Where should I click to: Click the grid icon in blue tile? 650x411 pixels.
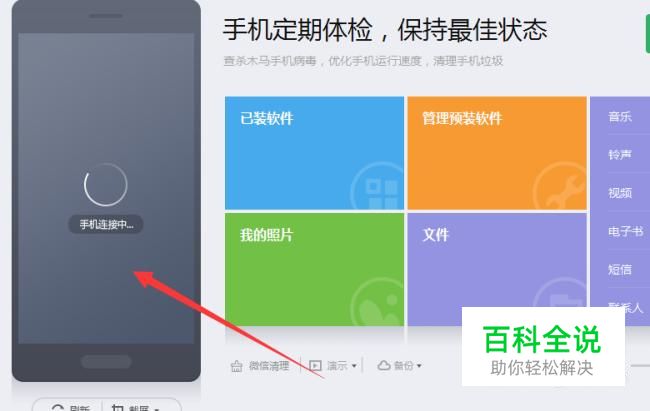pyautogui.click(x=378, y=187)
